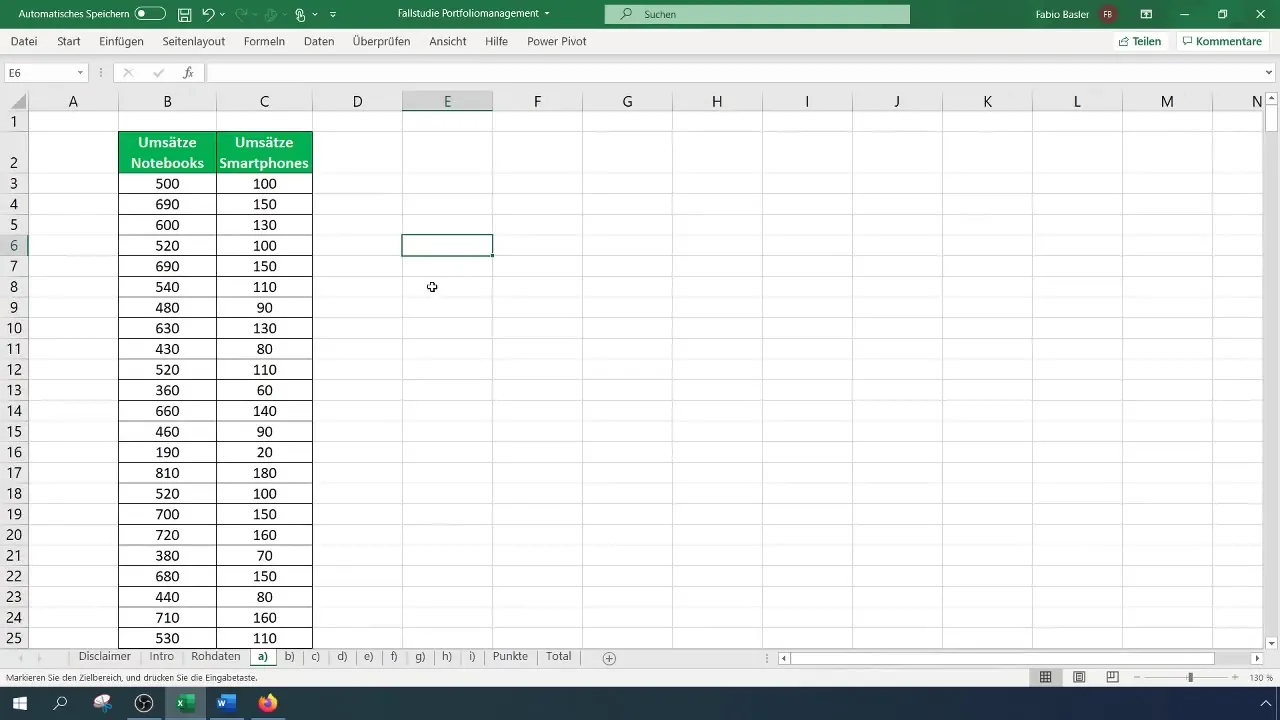Open the Seitenlayout ribbon tab

pyautogui.click(x=194, y=41)
